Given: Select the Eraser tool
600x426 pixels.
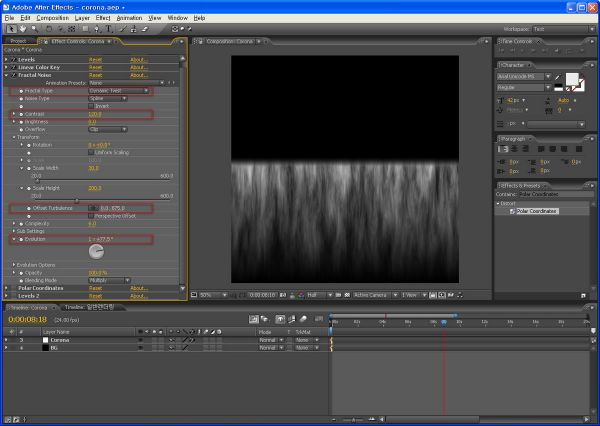Looking at the screenshot, I should click(145, 29).
